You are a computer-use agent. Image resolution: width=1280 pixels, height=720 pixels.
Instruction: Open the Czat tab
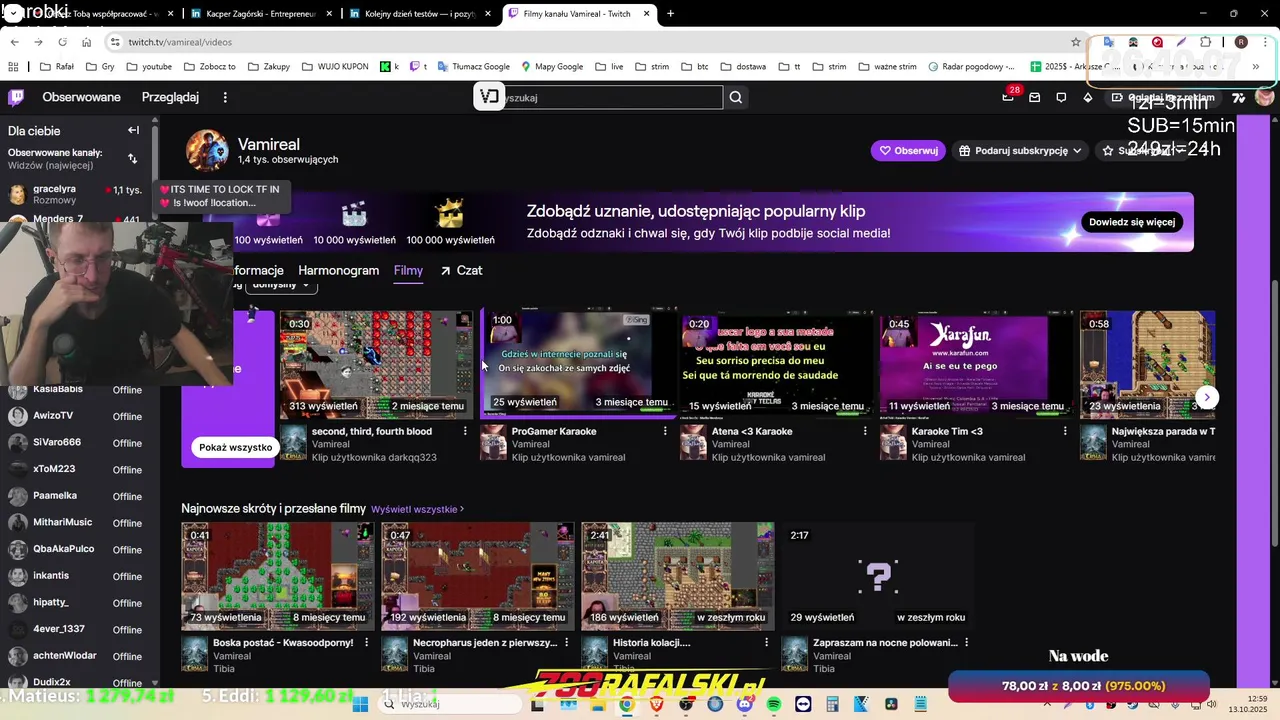tap(461, 271)
